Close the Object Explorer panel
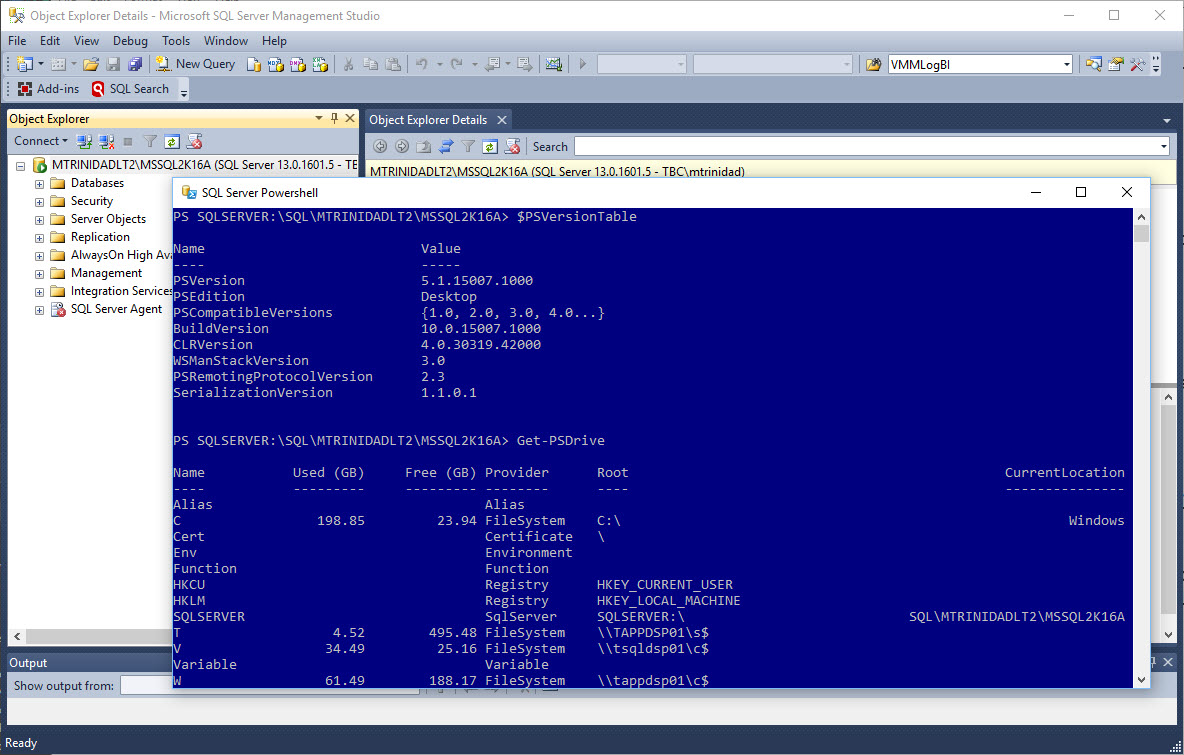The height and width of the screenshot is (755, 1184). pos(350,119)
